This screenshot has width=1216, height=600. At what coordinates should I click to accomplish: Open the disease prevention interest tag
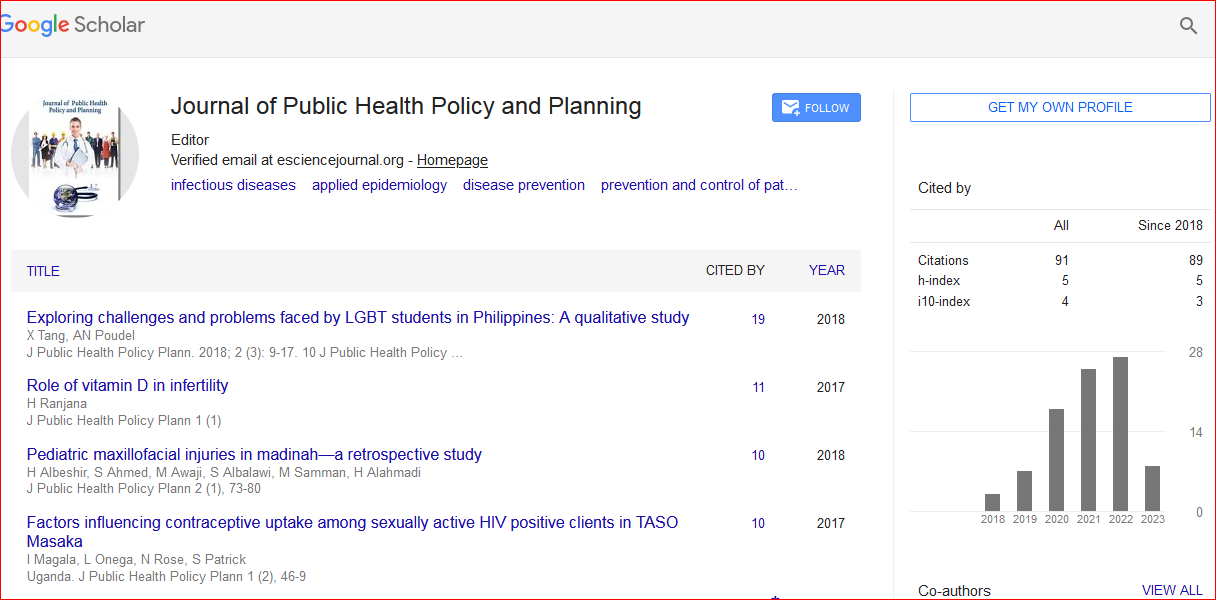(524, 185)
